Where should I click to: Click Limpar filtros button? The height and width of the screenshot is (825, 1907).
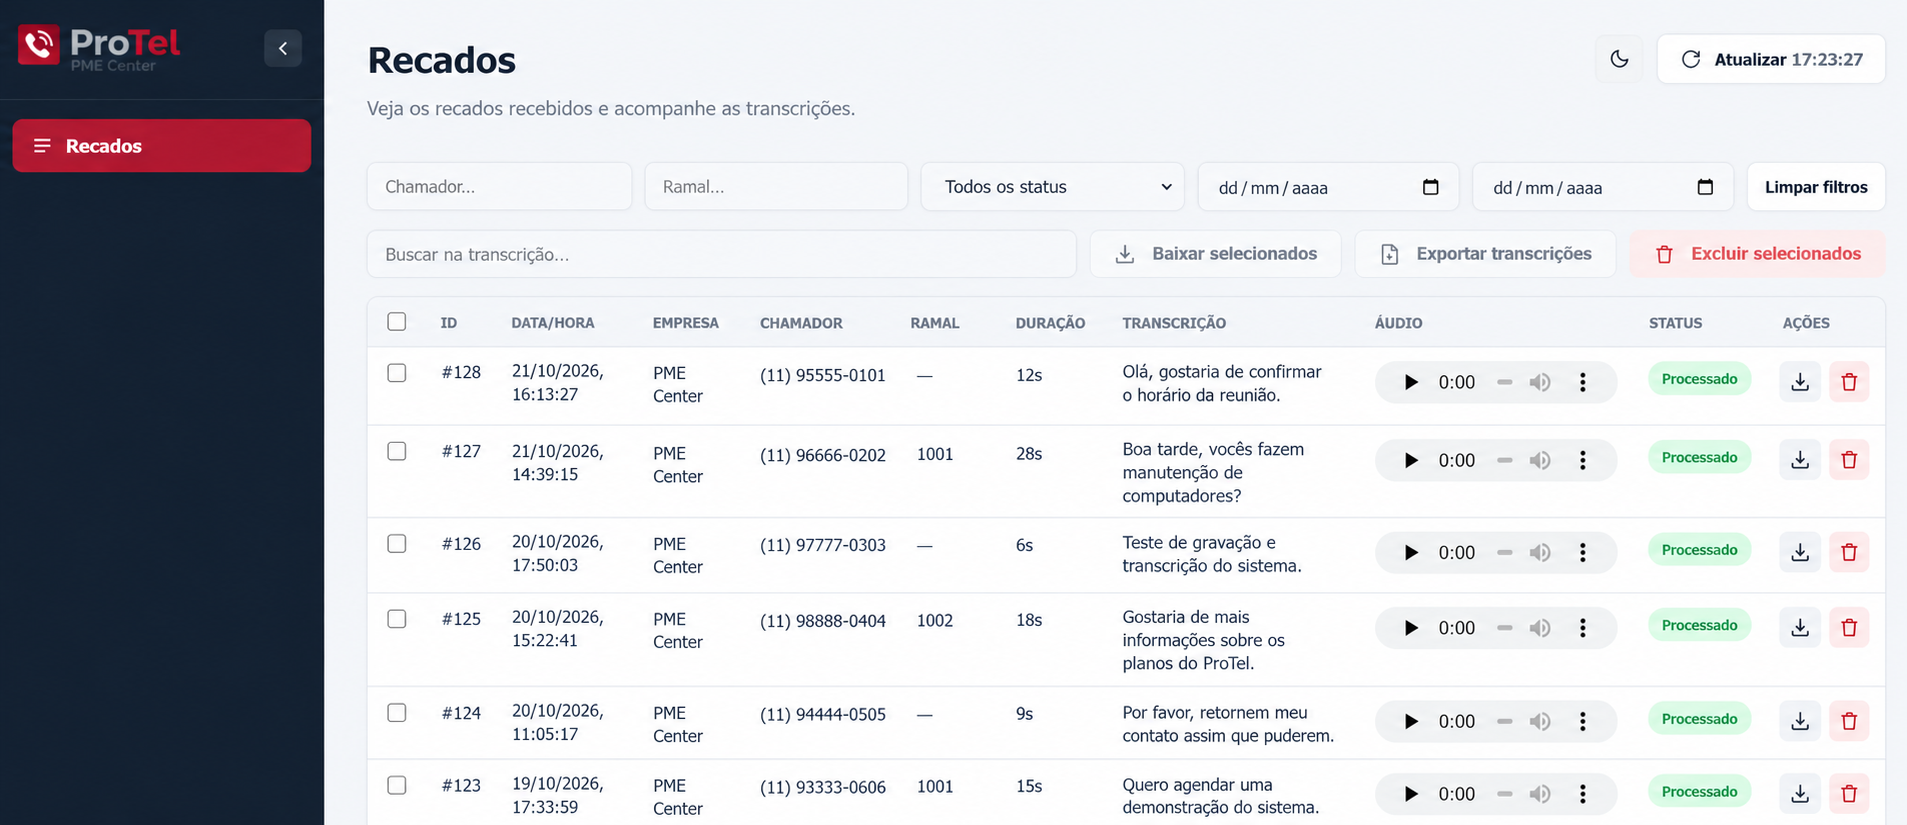tap(1816, 187)
